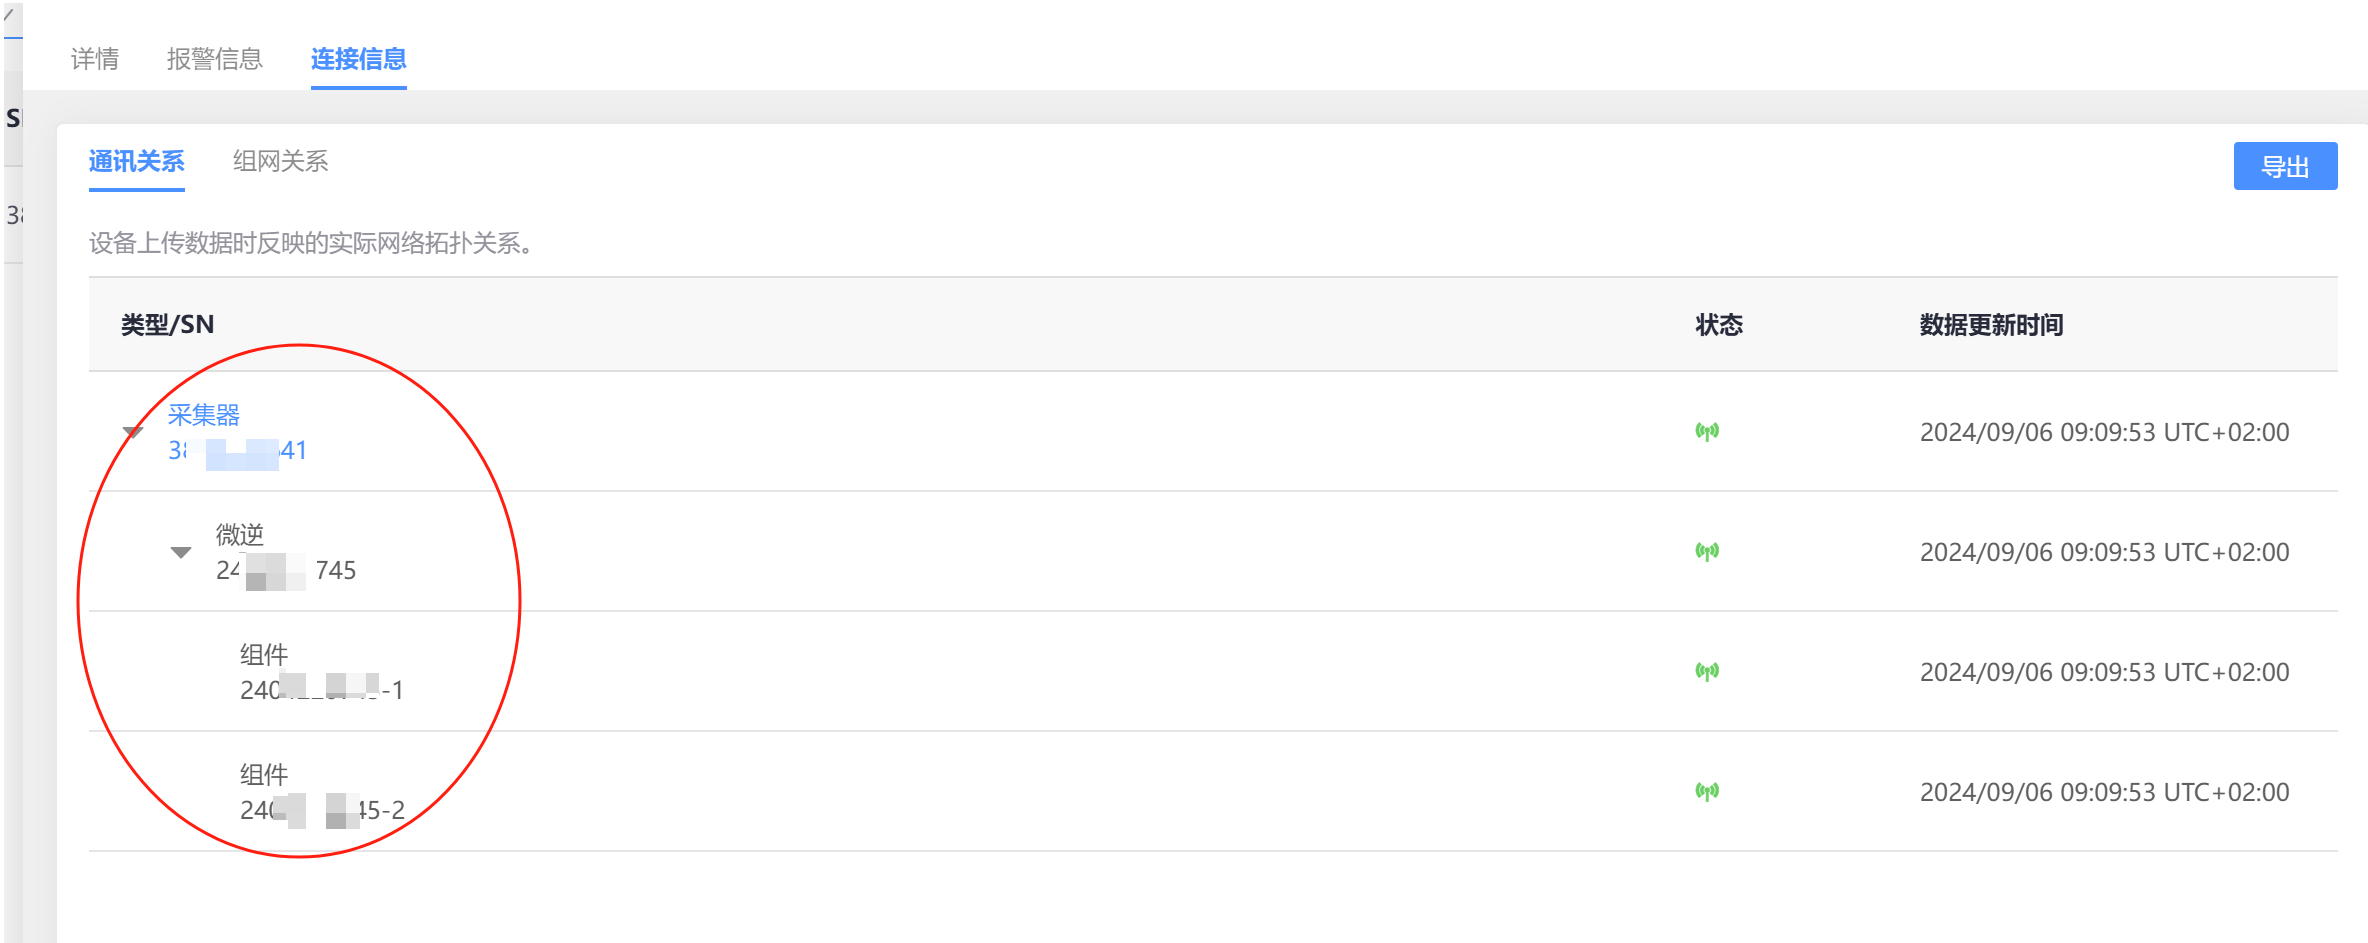Click the blue 导出 export button
This screenshot has width=2368, height=943.
(2285, 166)
